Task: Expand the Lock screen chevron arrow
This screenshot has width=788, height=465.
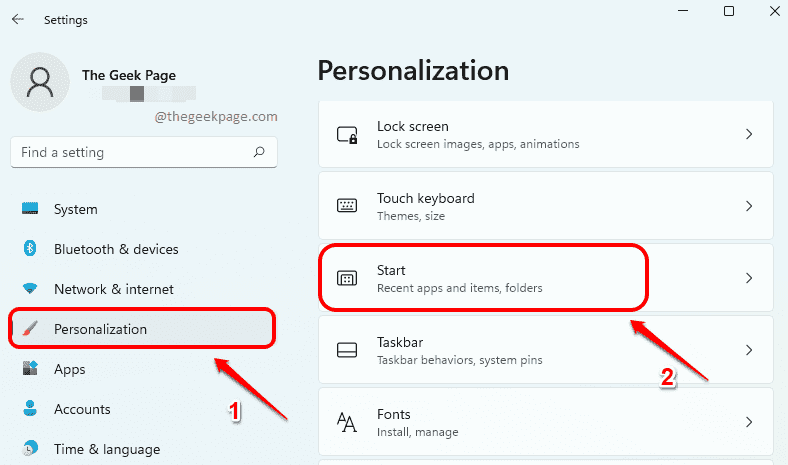Action: pos(749,134)
